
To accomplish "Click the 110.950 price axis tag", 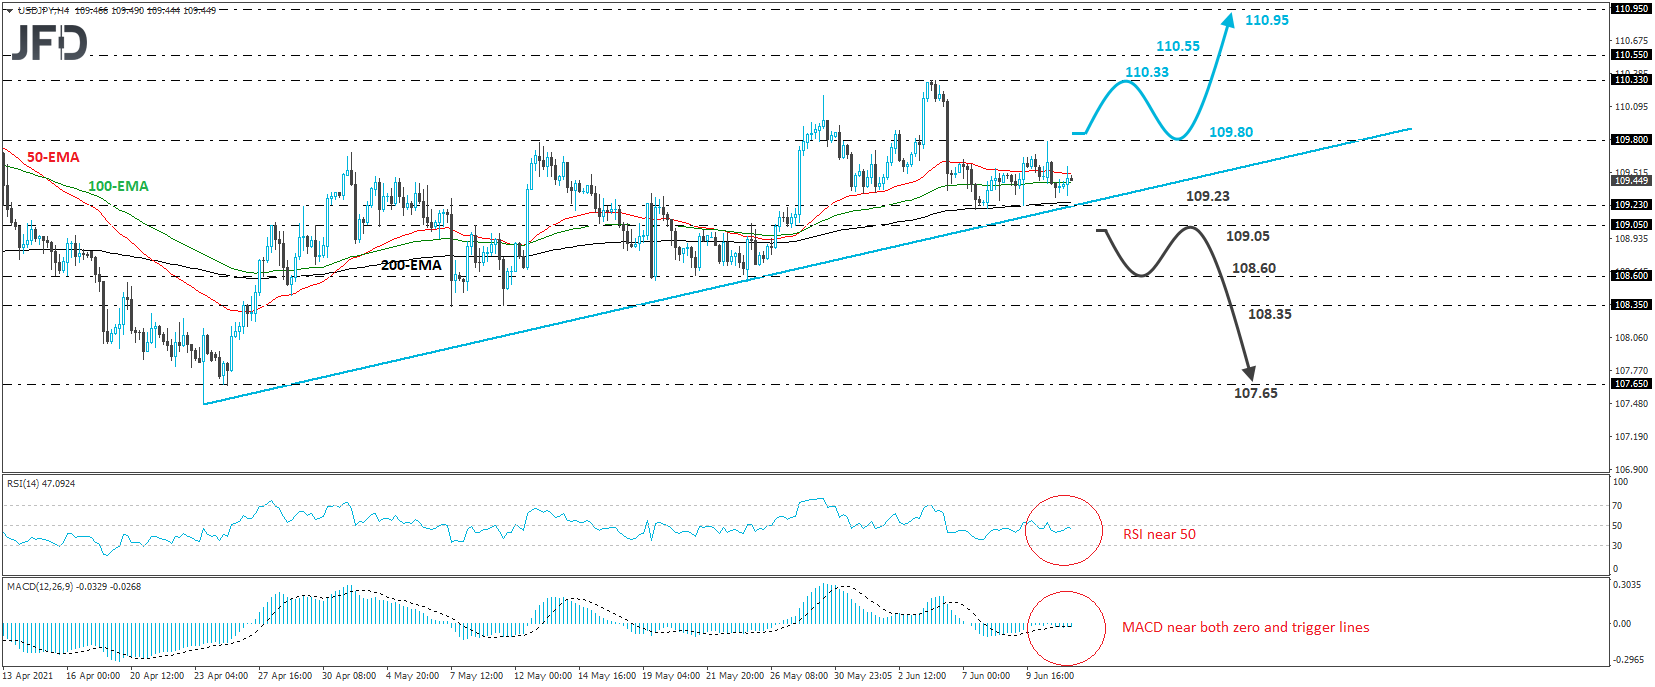I will pyautogui.click(x=1631, y=9).
